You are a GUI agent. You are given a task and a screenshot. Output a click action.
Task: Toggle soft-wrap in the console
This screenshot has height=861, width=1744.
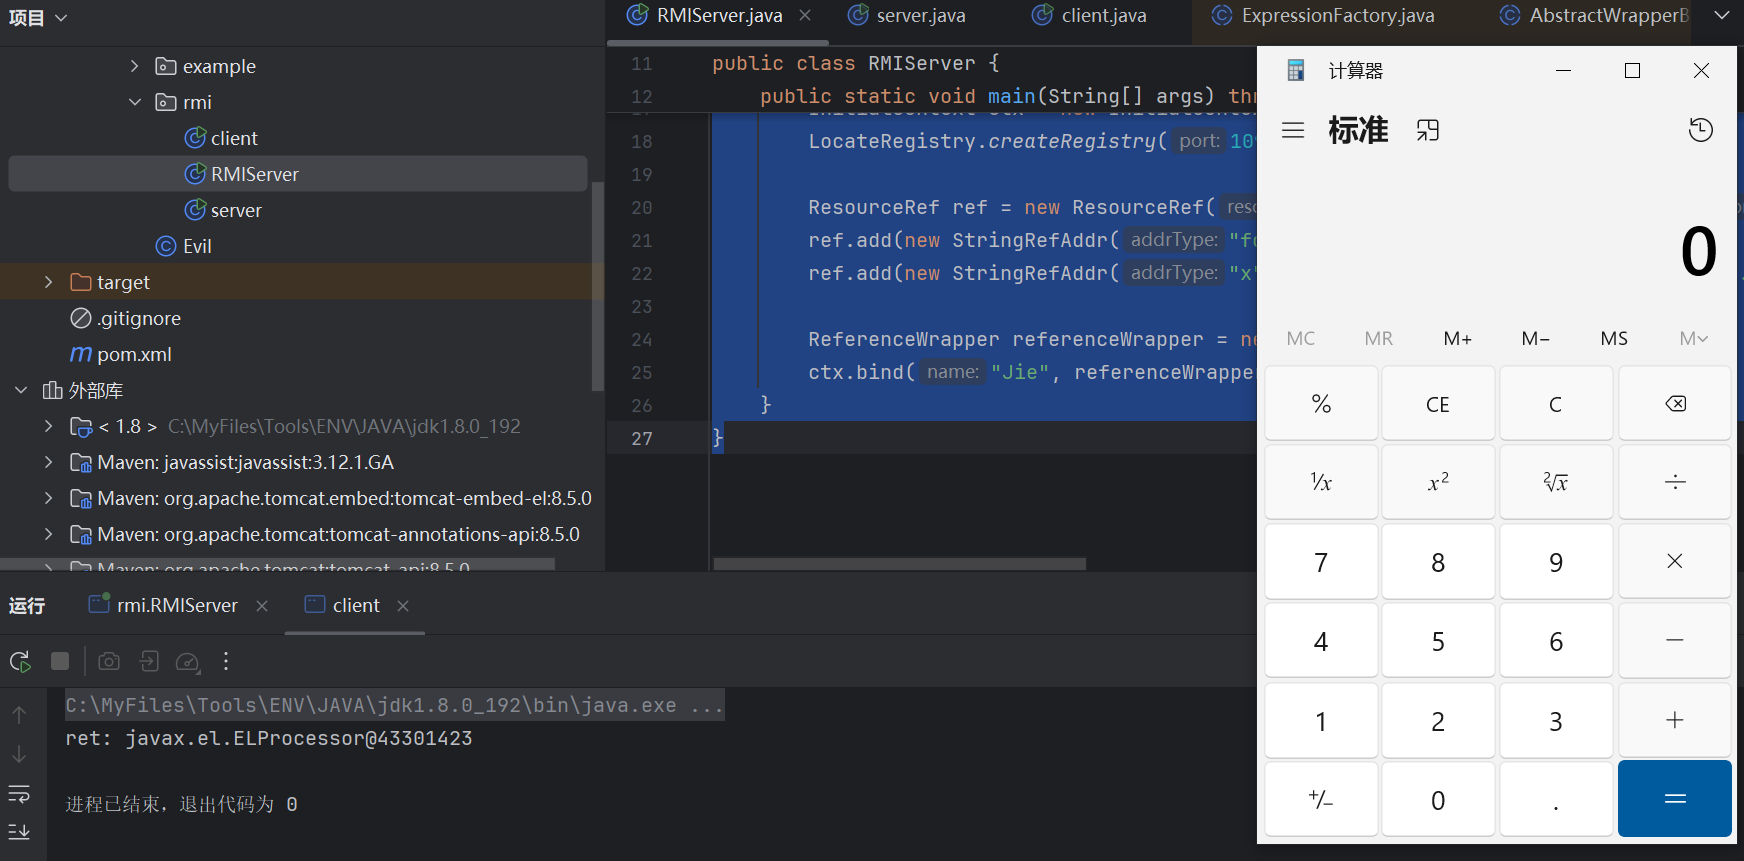click(19, 794)
